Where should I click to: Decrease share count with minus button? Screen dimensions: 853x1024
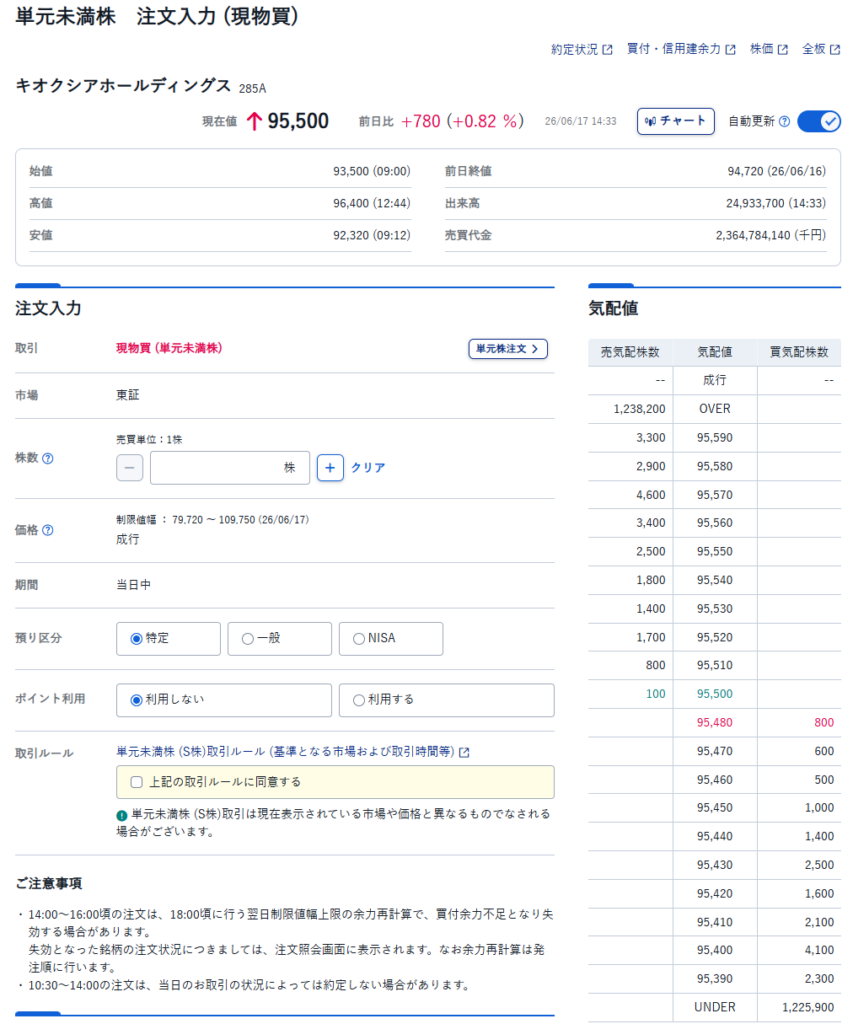[129, 468]
